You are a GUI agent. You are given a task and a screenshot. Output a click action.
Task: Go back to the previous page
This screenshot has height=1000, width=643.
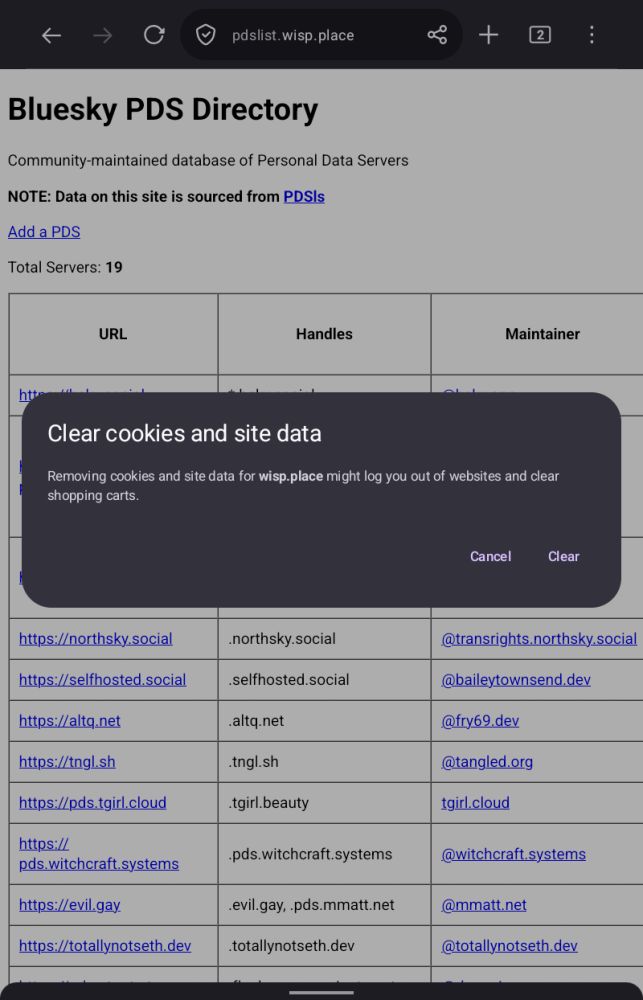(x=51, y=35)
